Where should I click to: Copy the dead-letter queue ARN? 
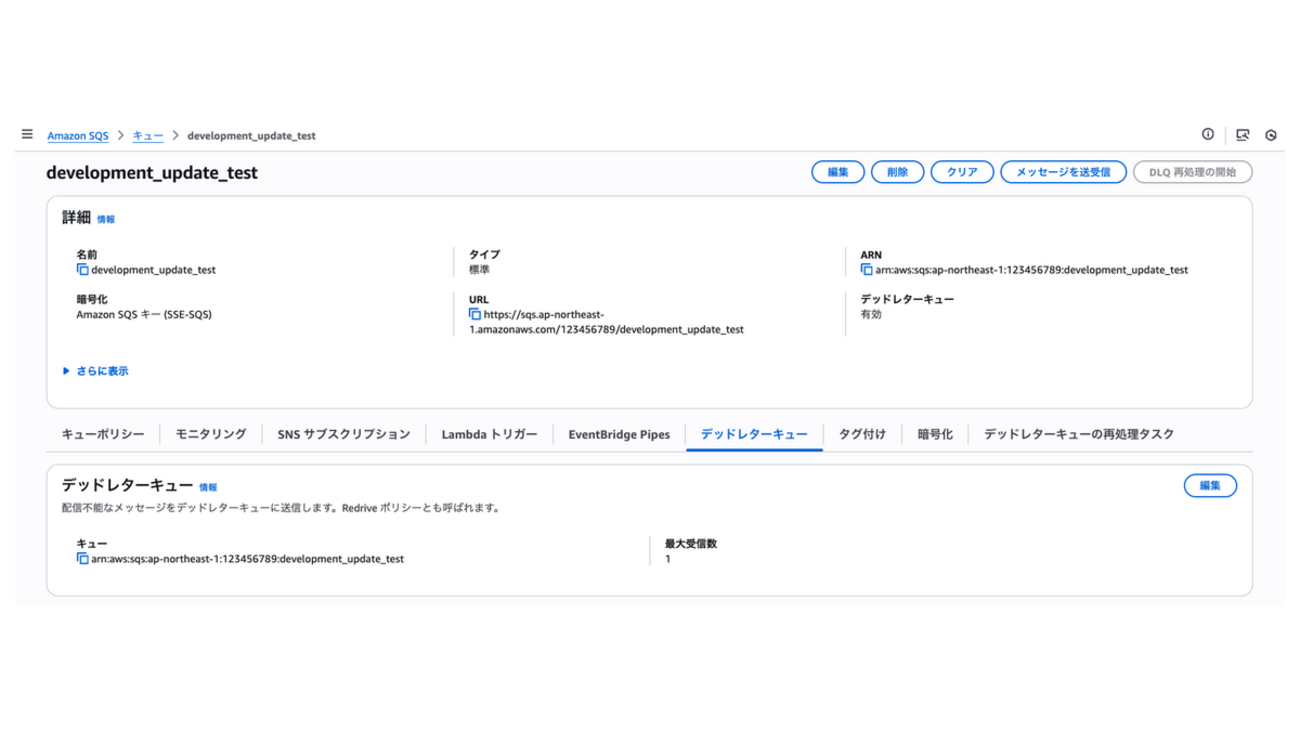82,559
